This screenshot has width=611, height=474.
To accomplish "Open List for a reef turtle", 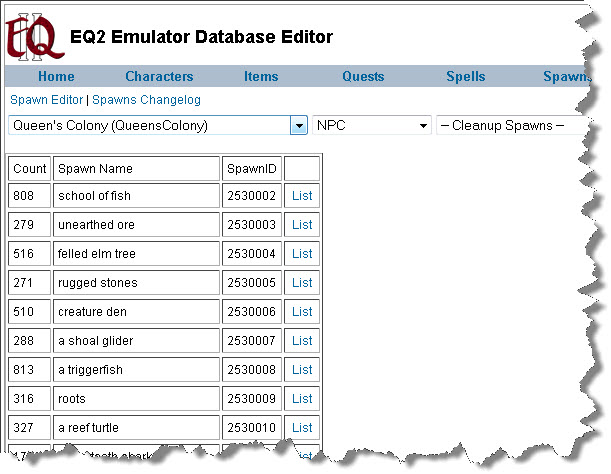I will pyautogui.click(x=302, y=428).
